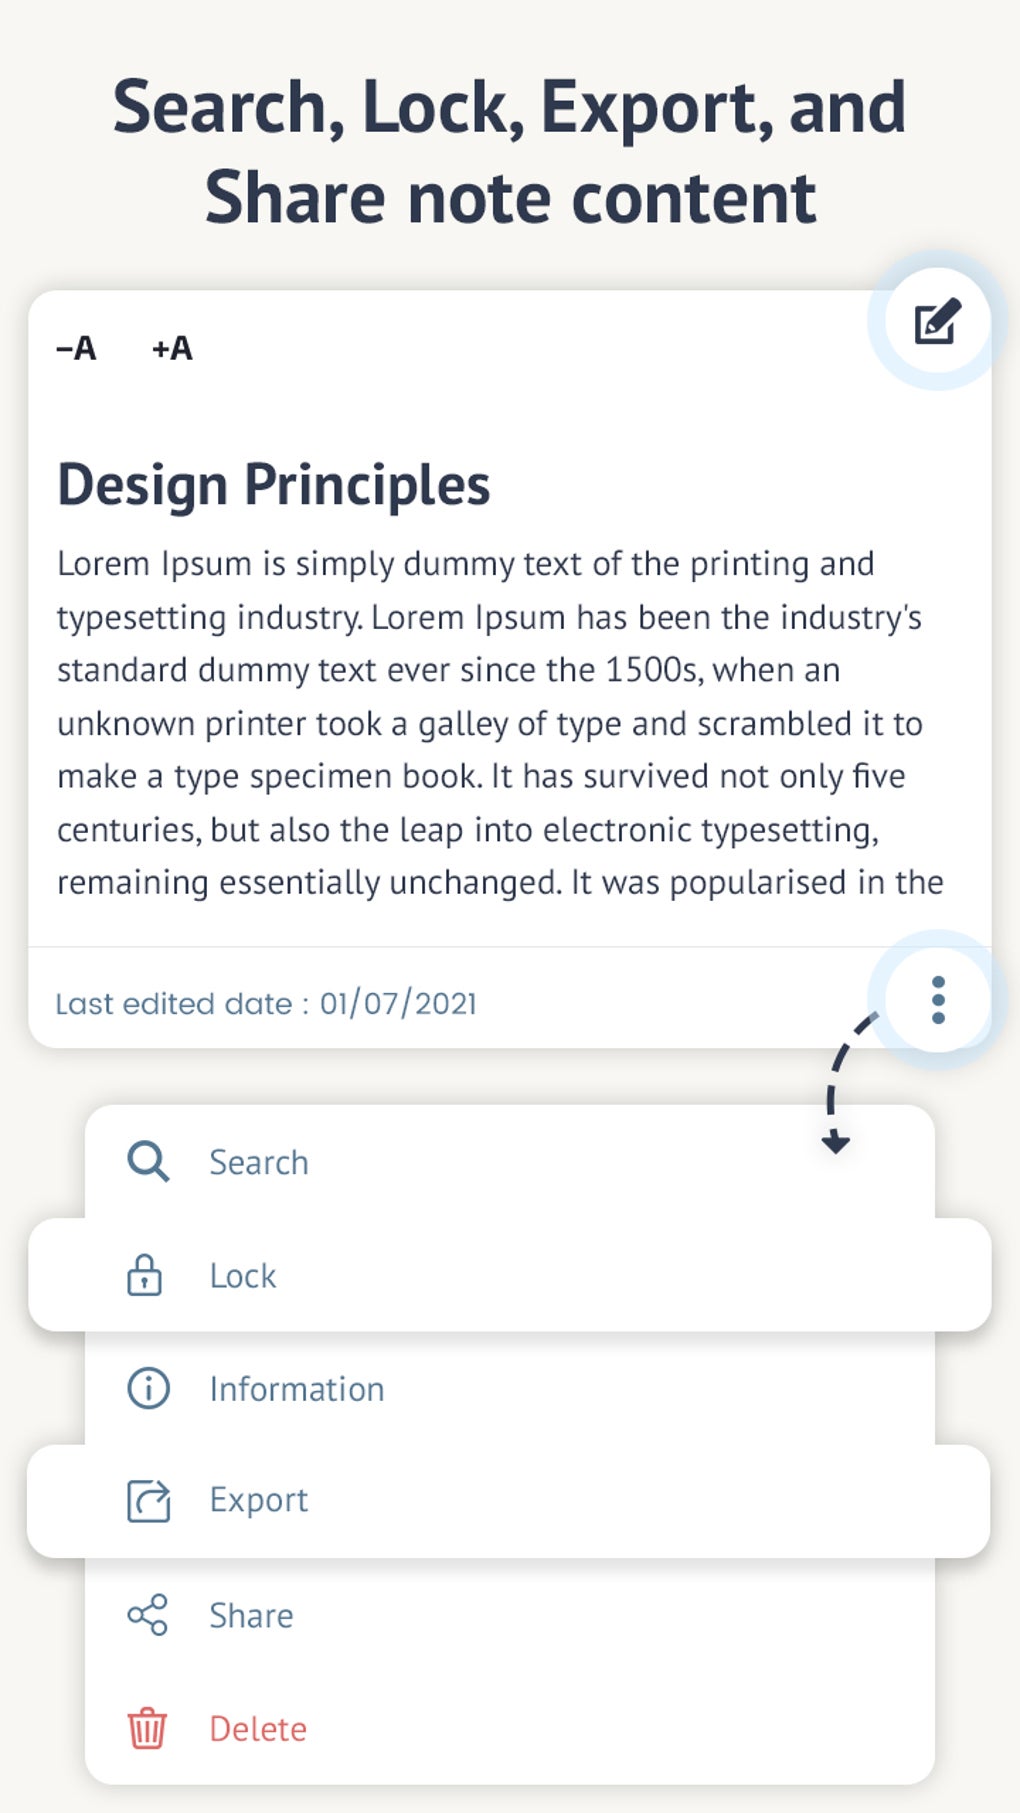Select Search from the options menu
Screen dimensions: 1020x1813
click(259, 1162)
